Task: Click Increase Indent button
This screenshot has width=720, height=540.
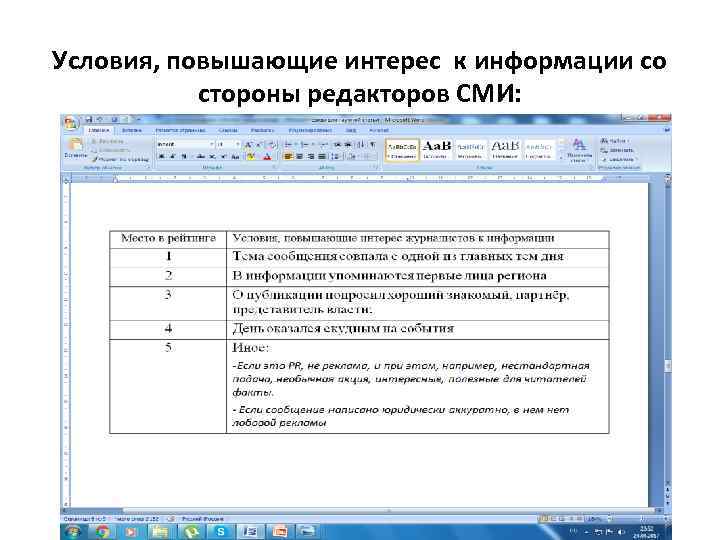Action: pyautogui.click(x=348, y=144)
